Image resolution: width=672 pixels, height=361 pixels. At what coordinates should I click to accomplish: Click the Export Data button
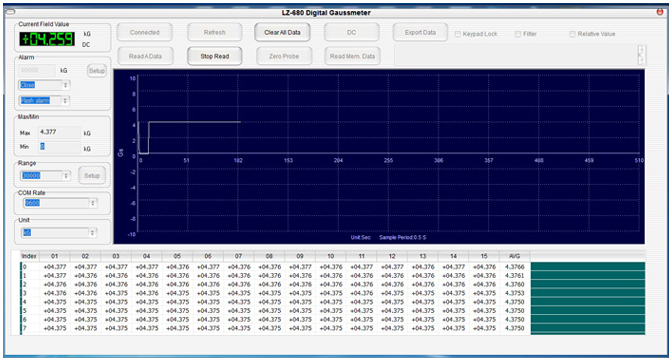click(420, 33)
